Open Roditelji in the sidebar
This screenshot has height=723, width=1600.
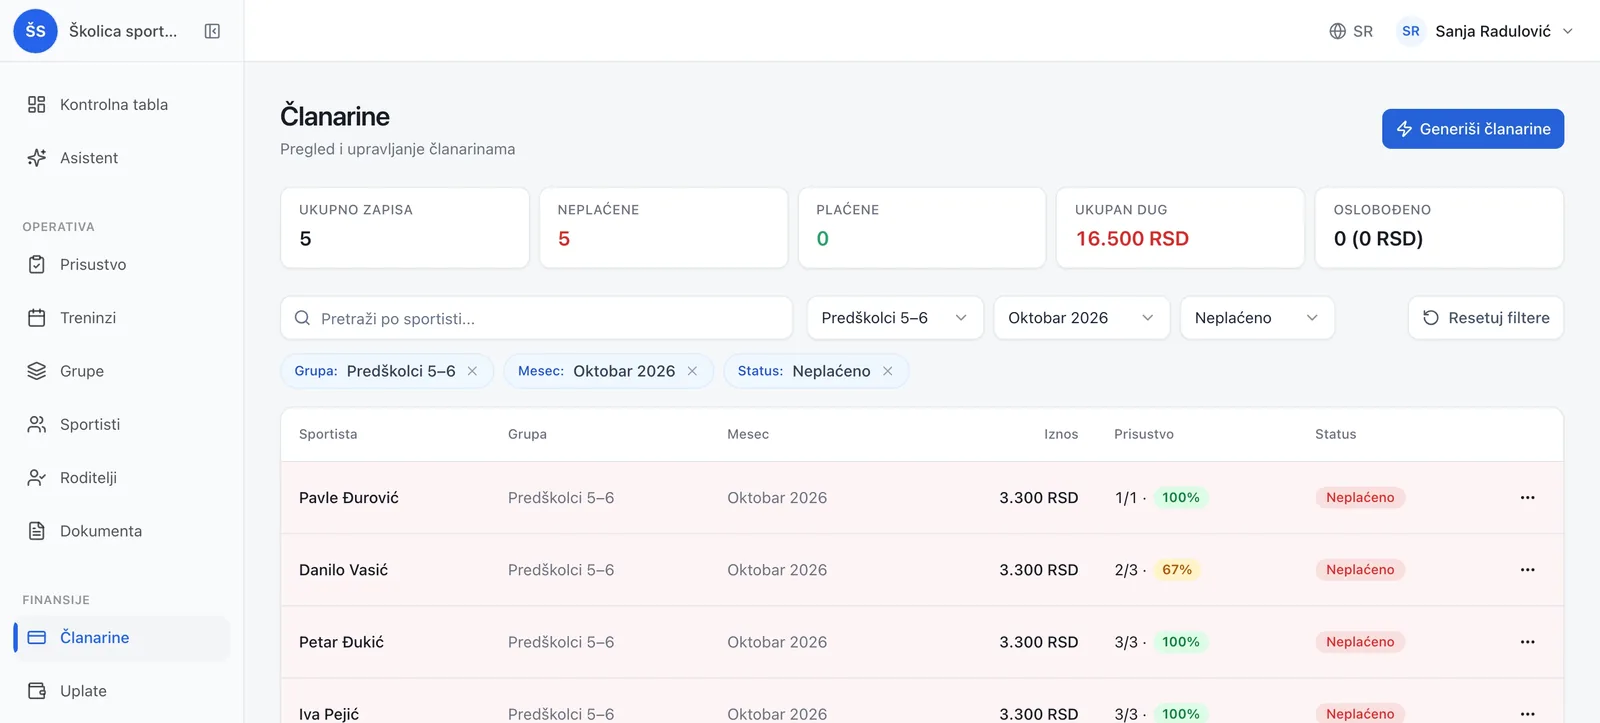[122, 478]
